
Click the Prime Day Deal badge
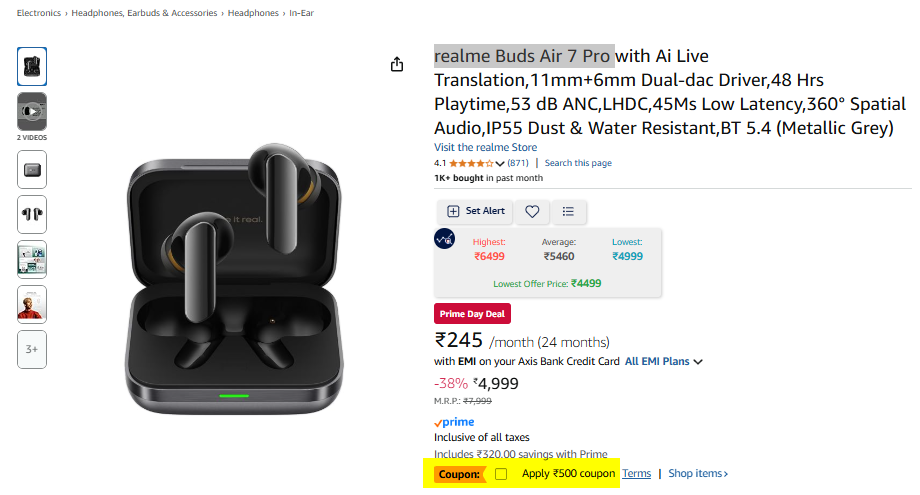[x=473, y=314]
